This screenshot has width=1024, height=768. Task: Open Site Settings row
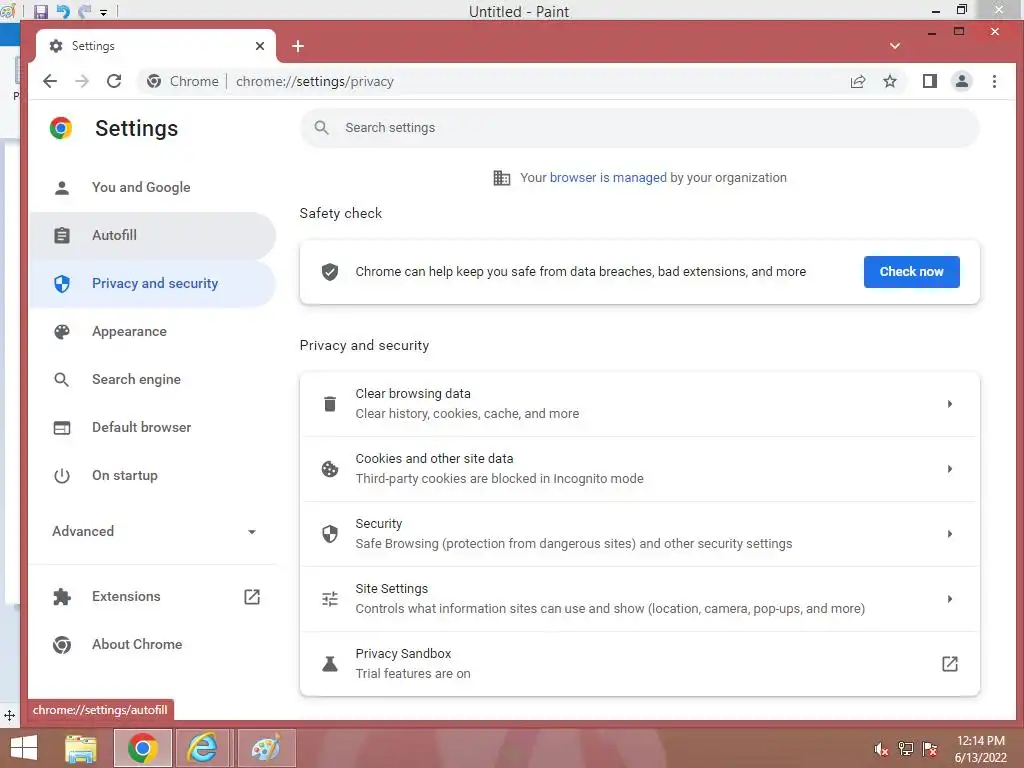[x=640, y=598]
